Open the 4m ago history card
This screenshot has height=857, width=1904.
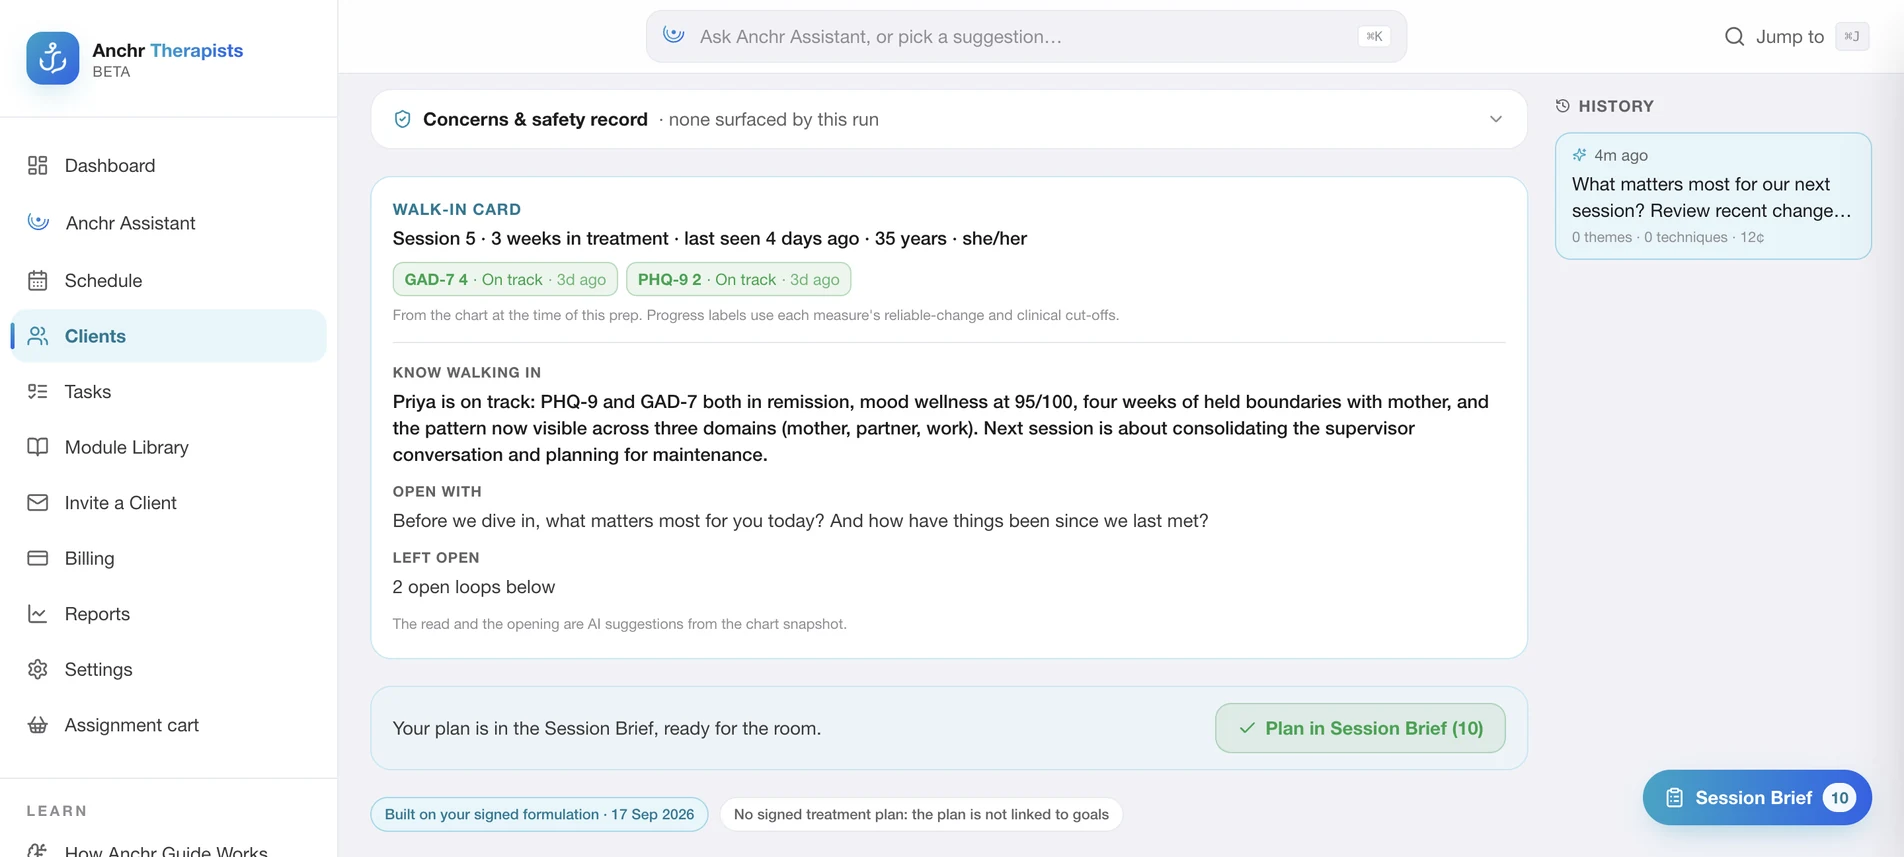1713,196
